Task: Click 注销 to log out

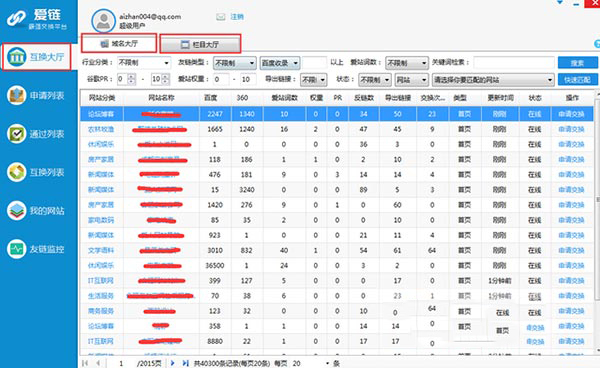Action: pos(237,17)
